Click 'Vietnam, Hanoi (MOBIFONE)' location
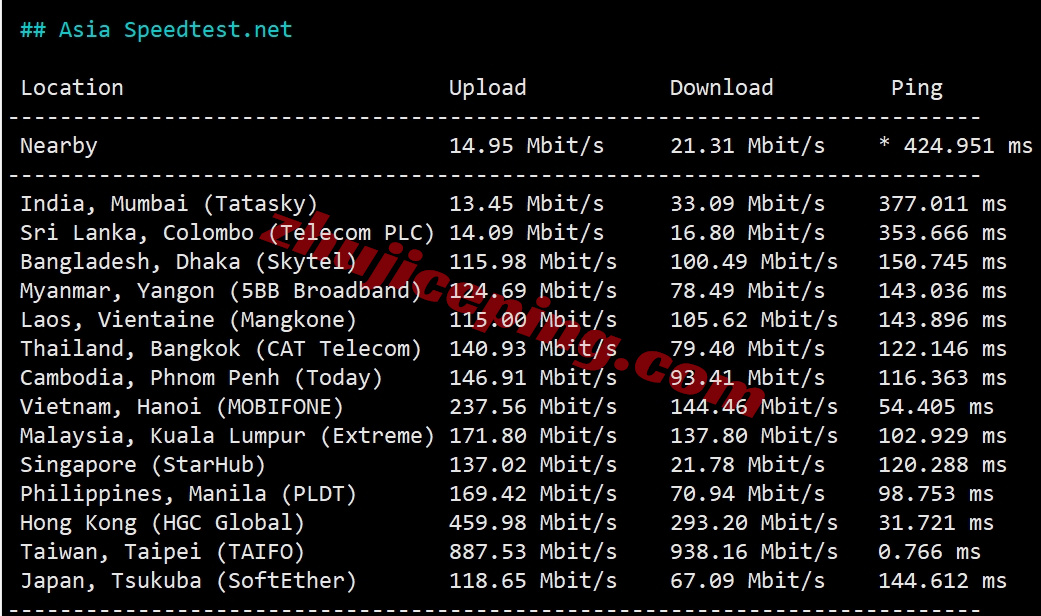Screen dimensions: 1041x616 pos(182,407)
